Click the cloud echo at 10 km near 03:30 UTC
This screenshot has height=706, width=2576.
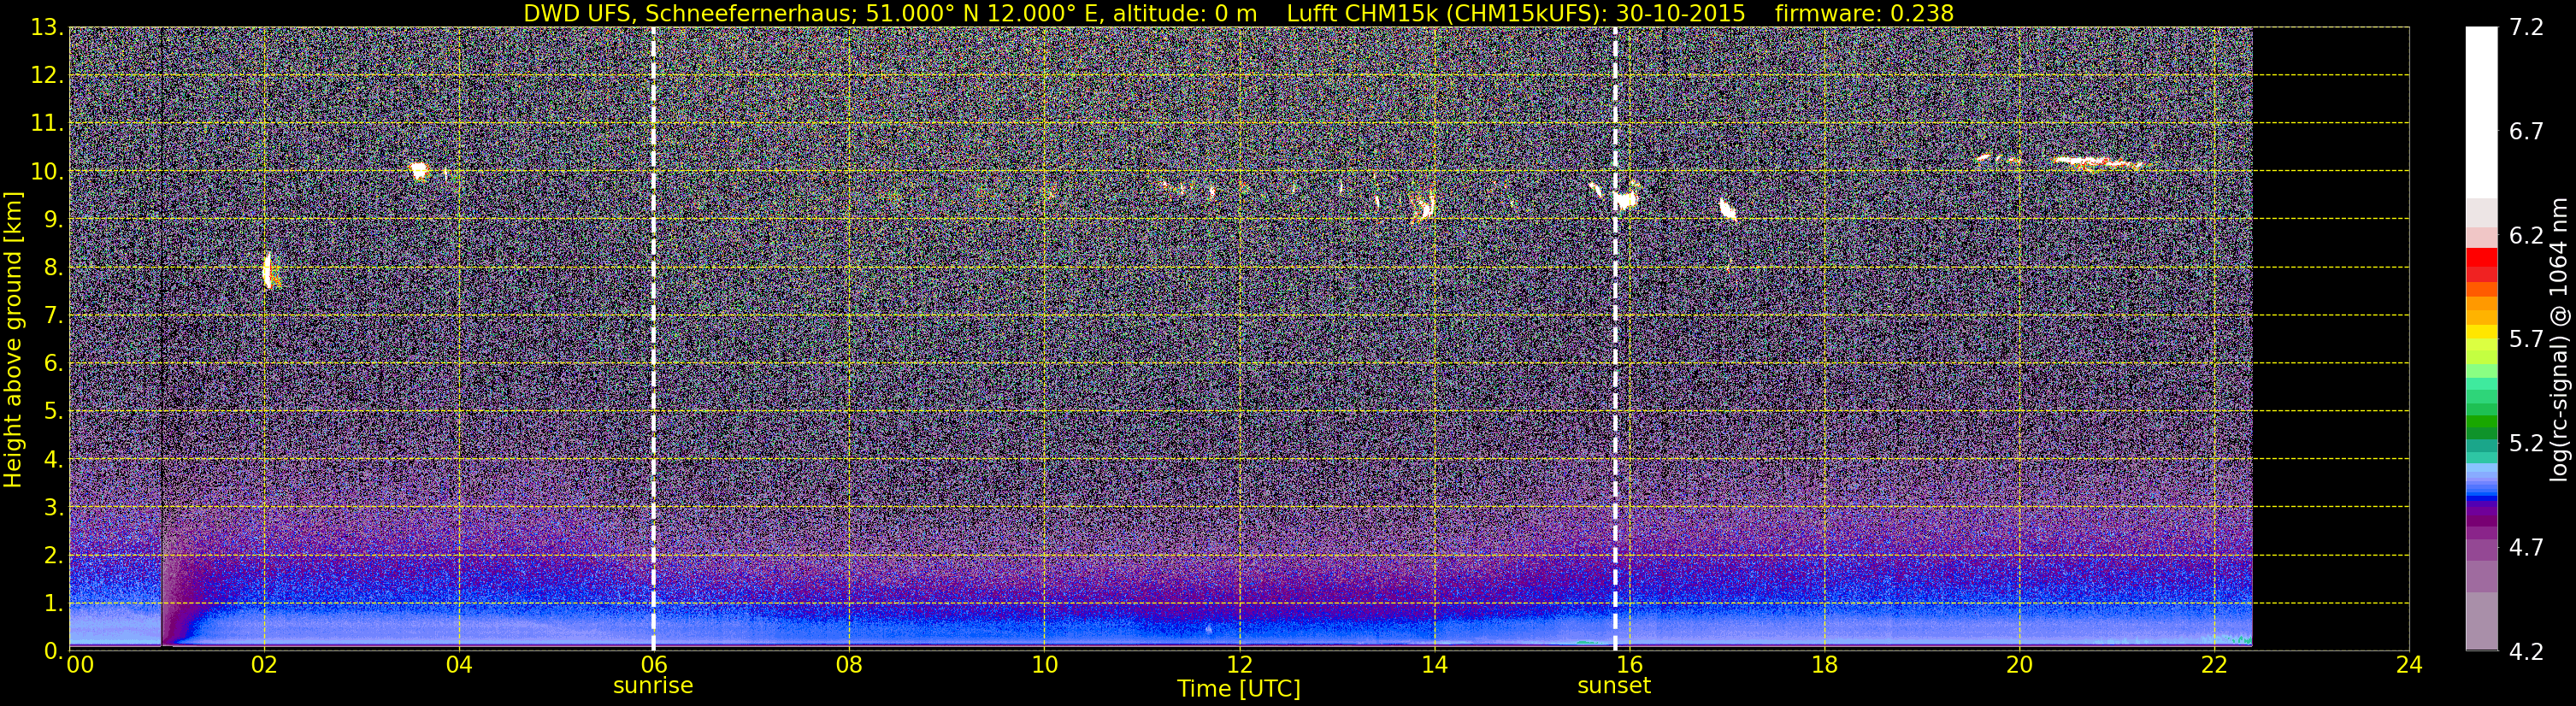coord(419,171)
